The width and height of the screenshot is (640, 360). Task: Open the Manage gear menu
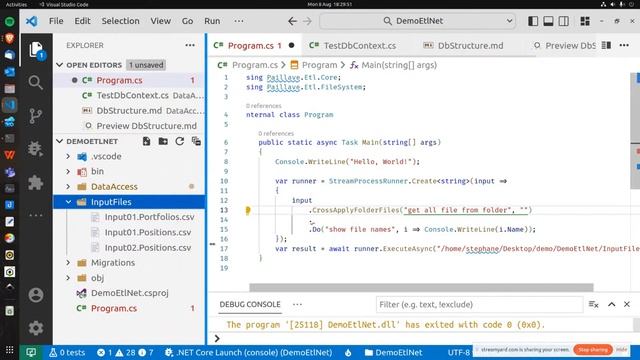point(36,328)
